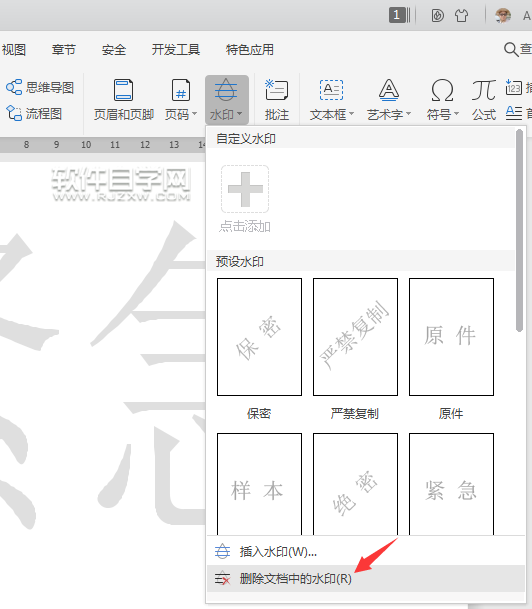532x609 pixels.
Task: Click the numbering icon showing 123
Action: click(513, 87)
